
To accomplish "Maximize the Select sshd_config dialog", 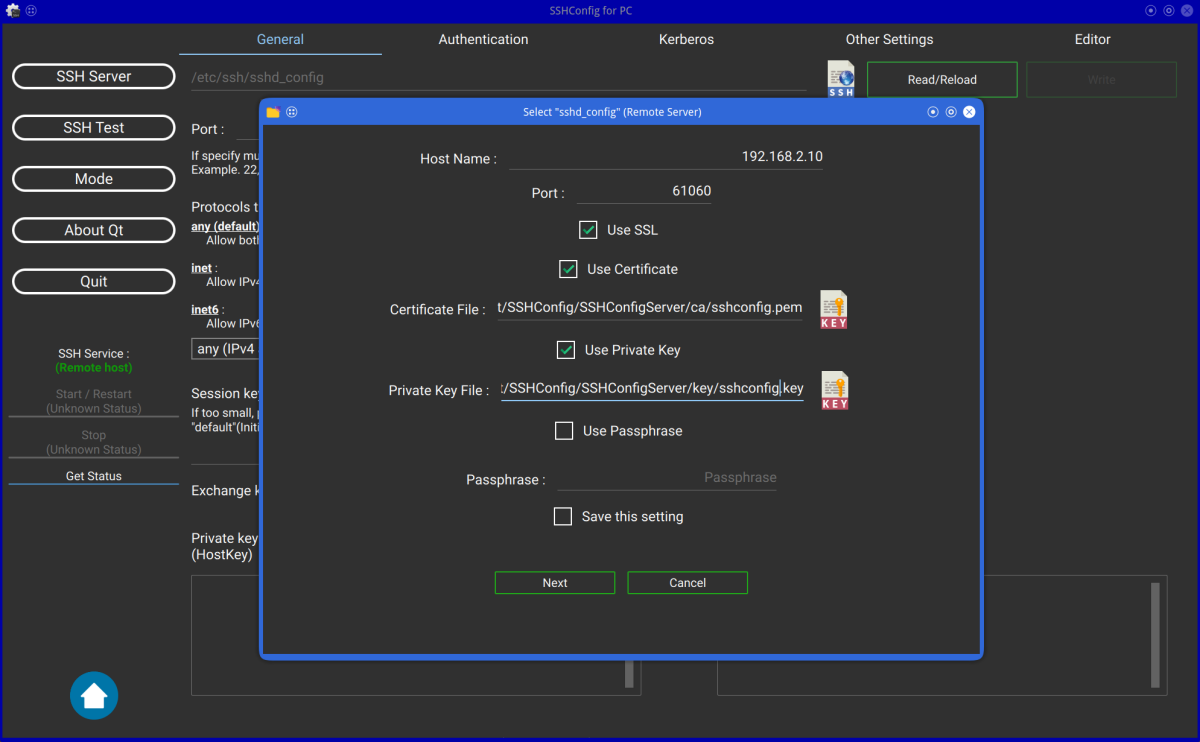I will click(951, 112).
